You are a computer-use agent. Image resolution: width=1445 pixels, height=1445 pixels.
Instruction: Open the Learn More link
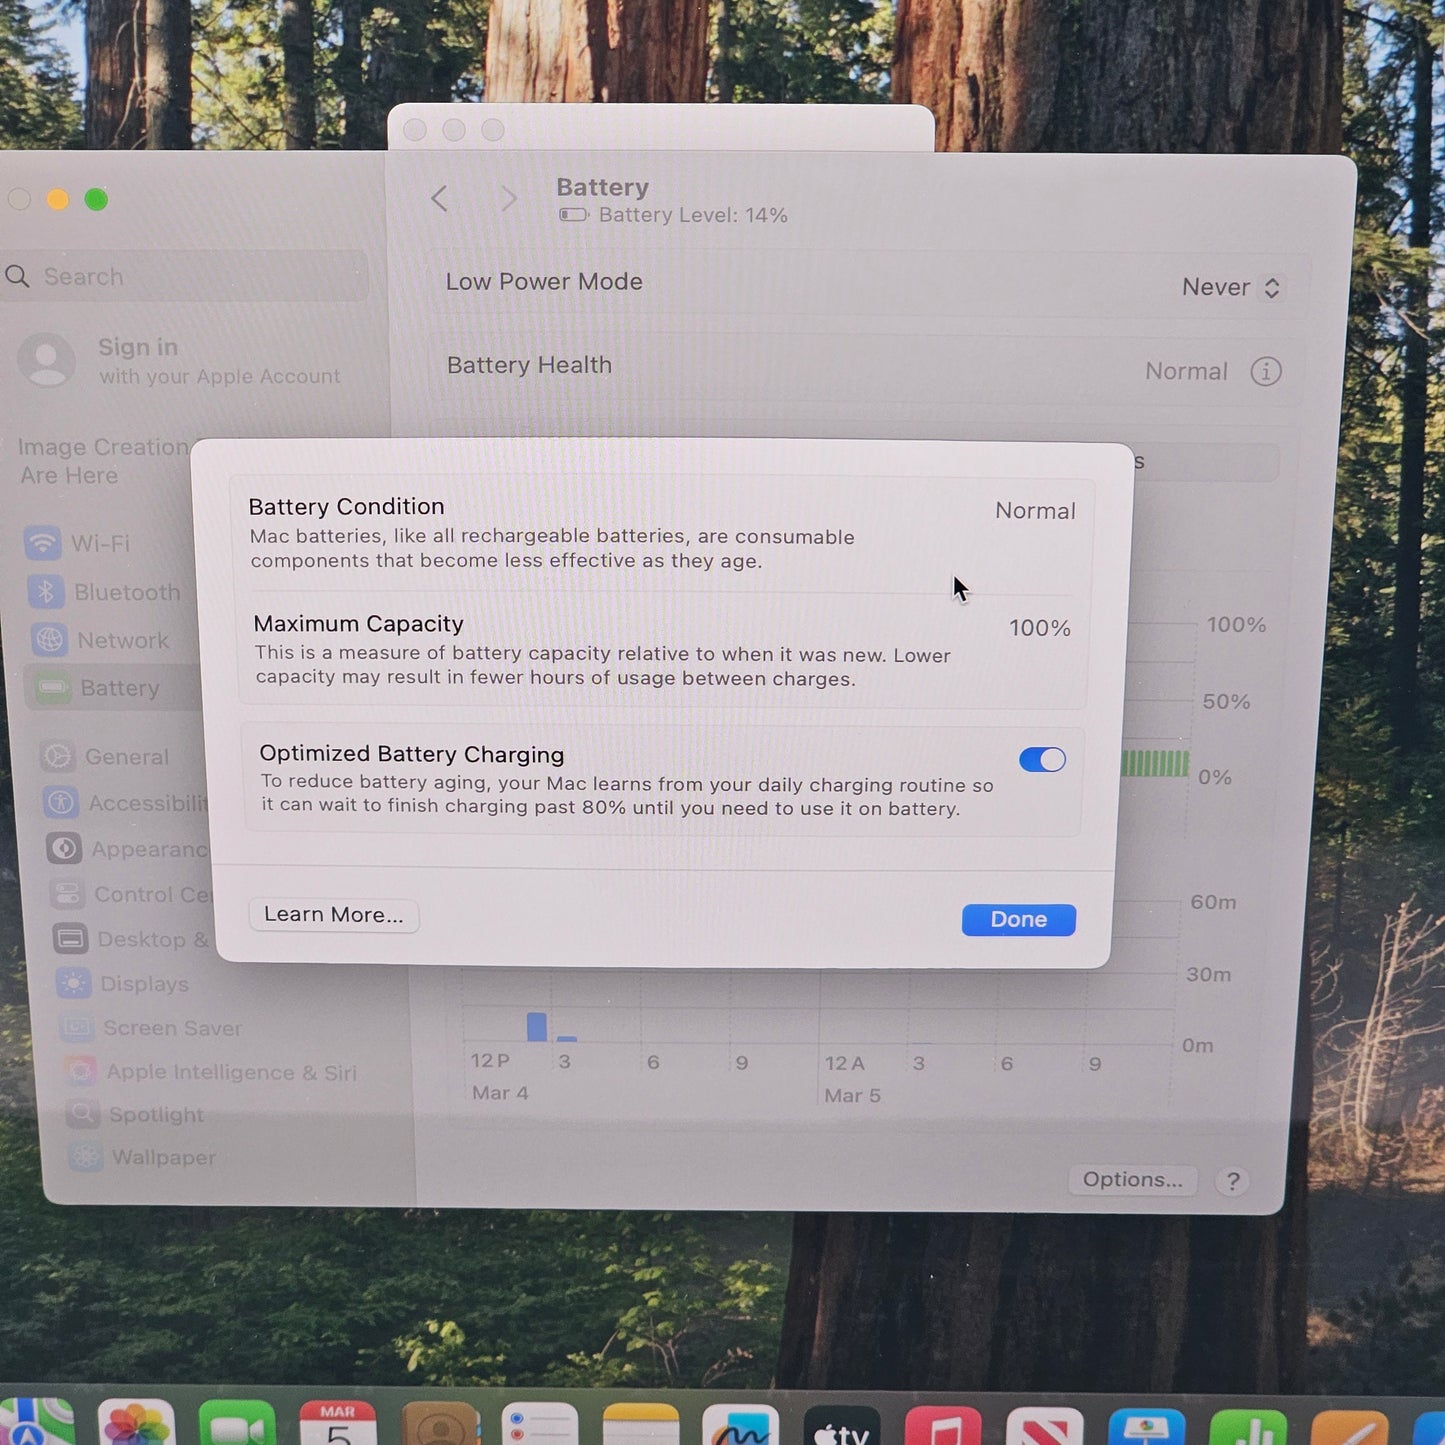(333, 915)
